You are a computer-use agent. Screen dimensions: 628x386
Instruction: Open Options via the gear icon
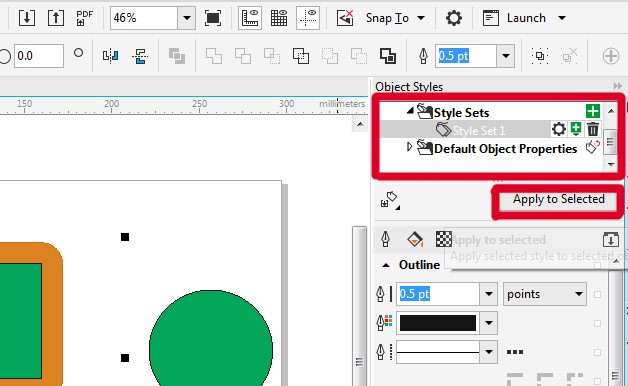[453, 18]
